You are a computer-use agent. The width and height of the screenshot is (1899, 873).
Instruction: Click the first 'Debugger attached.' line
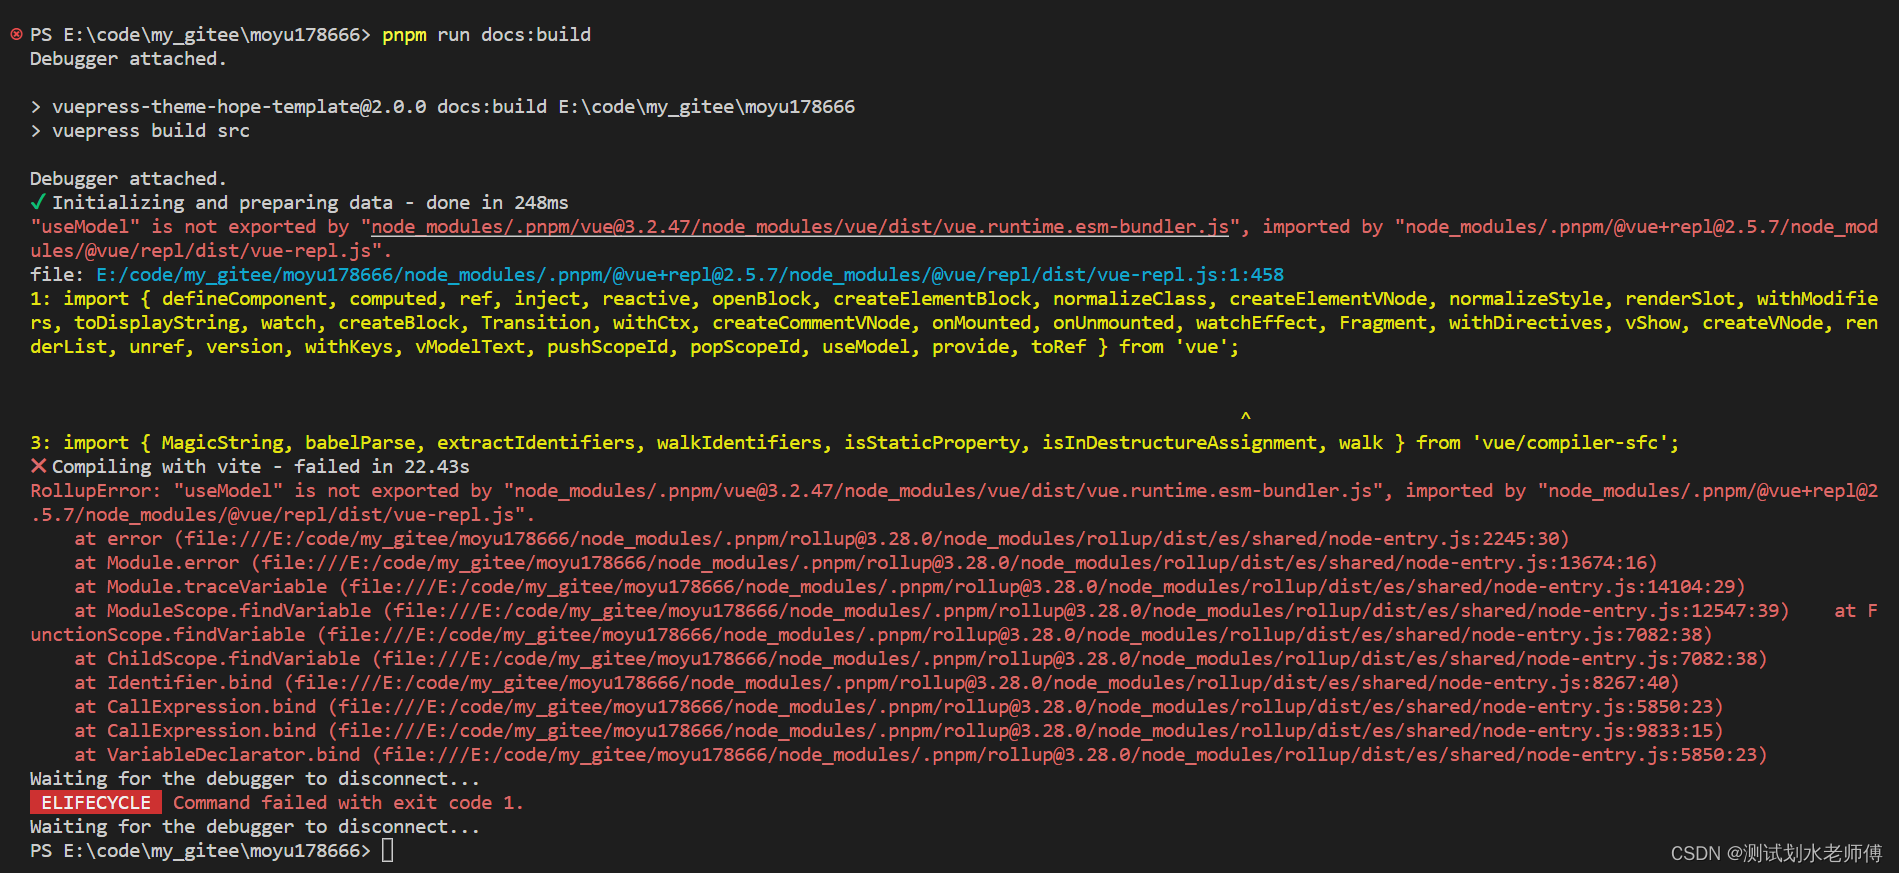click(x=128, y=59)
